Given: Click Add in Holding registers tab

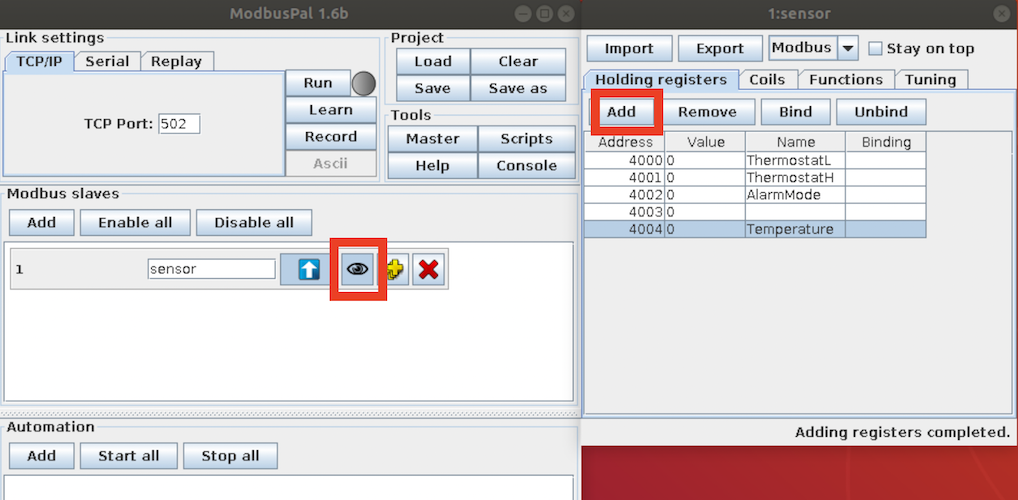Looking at the screenshot, I should pyautogui.click(x=621, y=112).
